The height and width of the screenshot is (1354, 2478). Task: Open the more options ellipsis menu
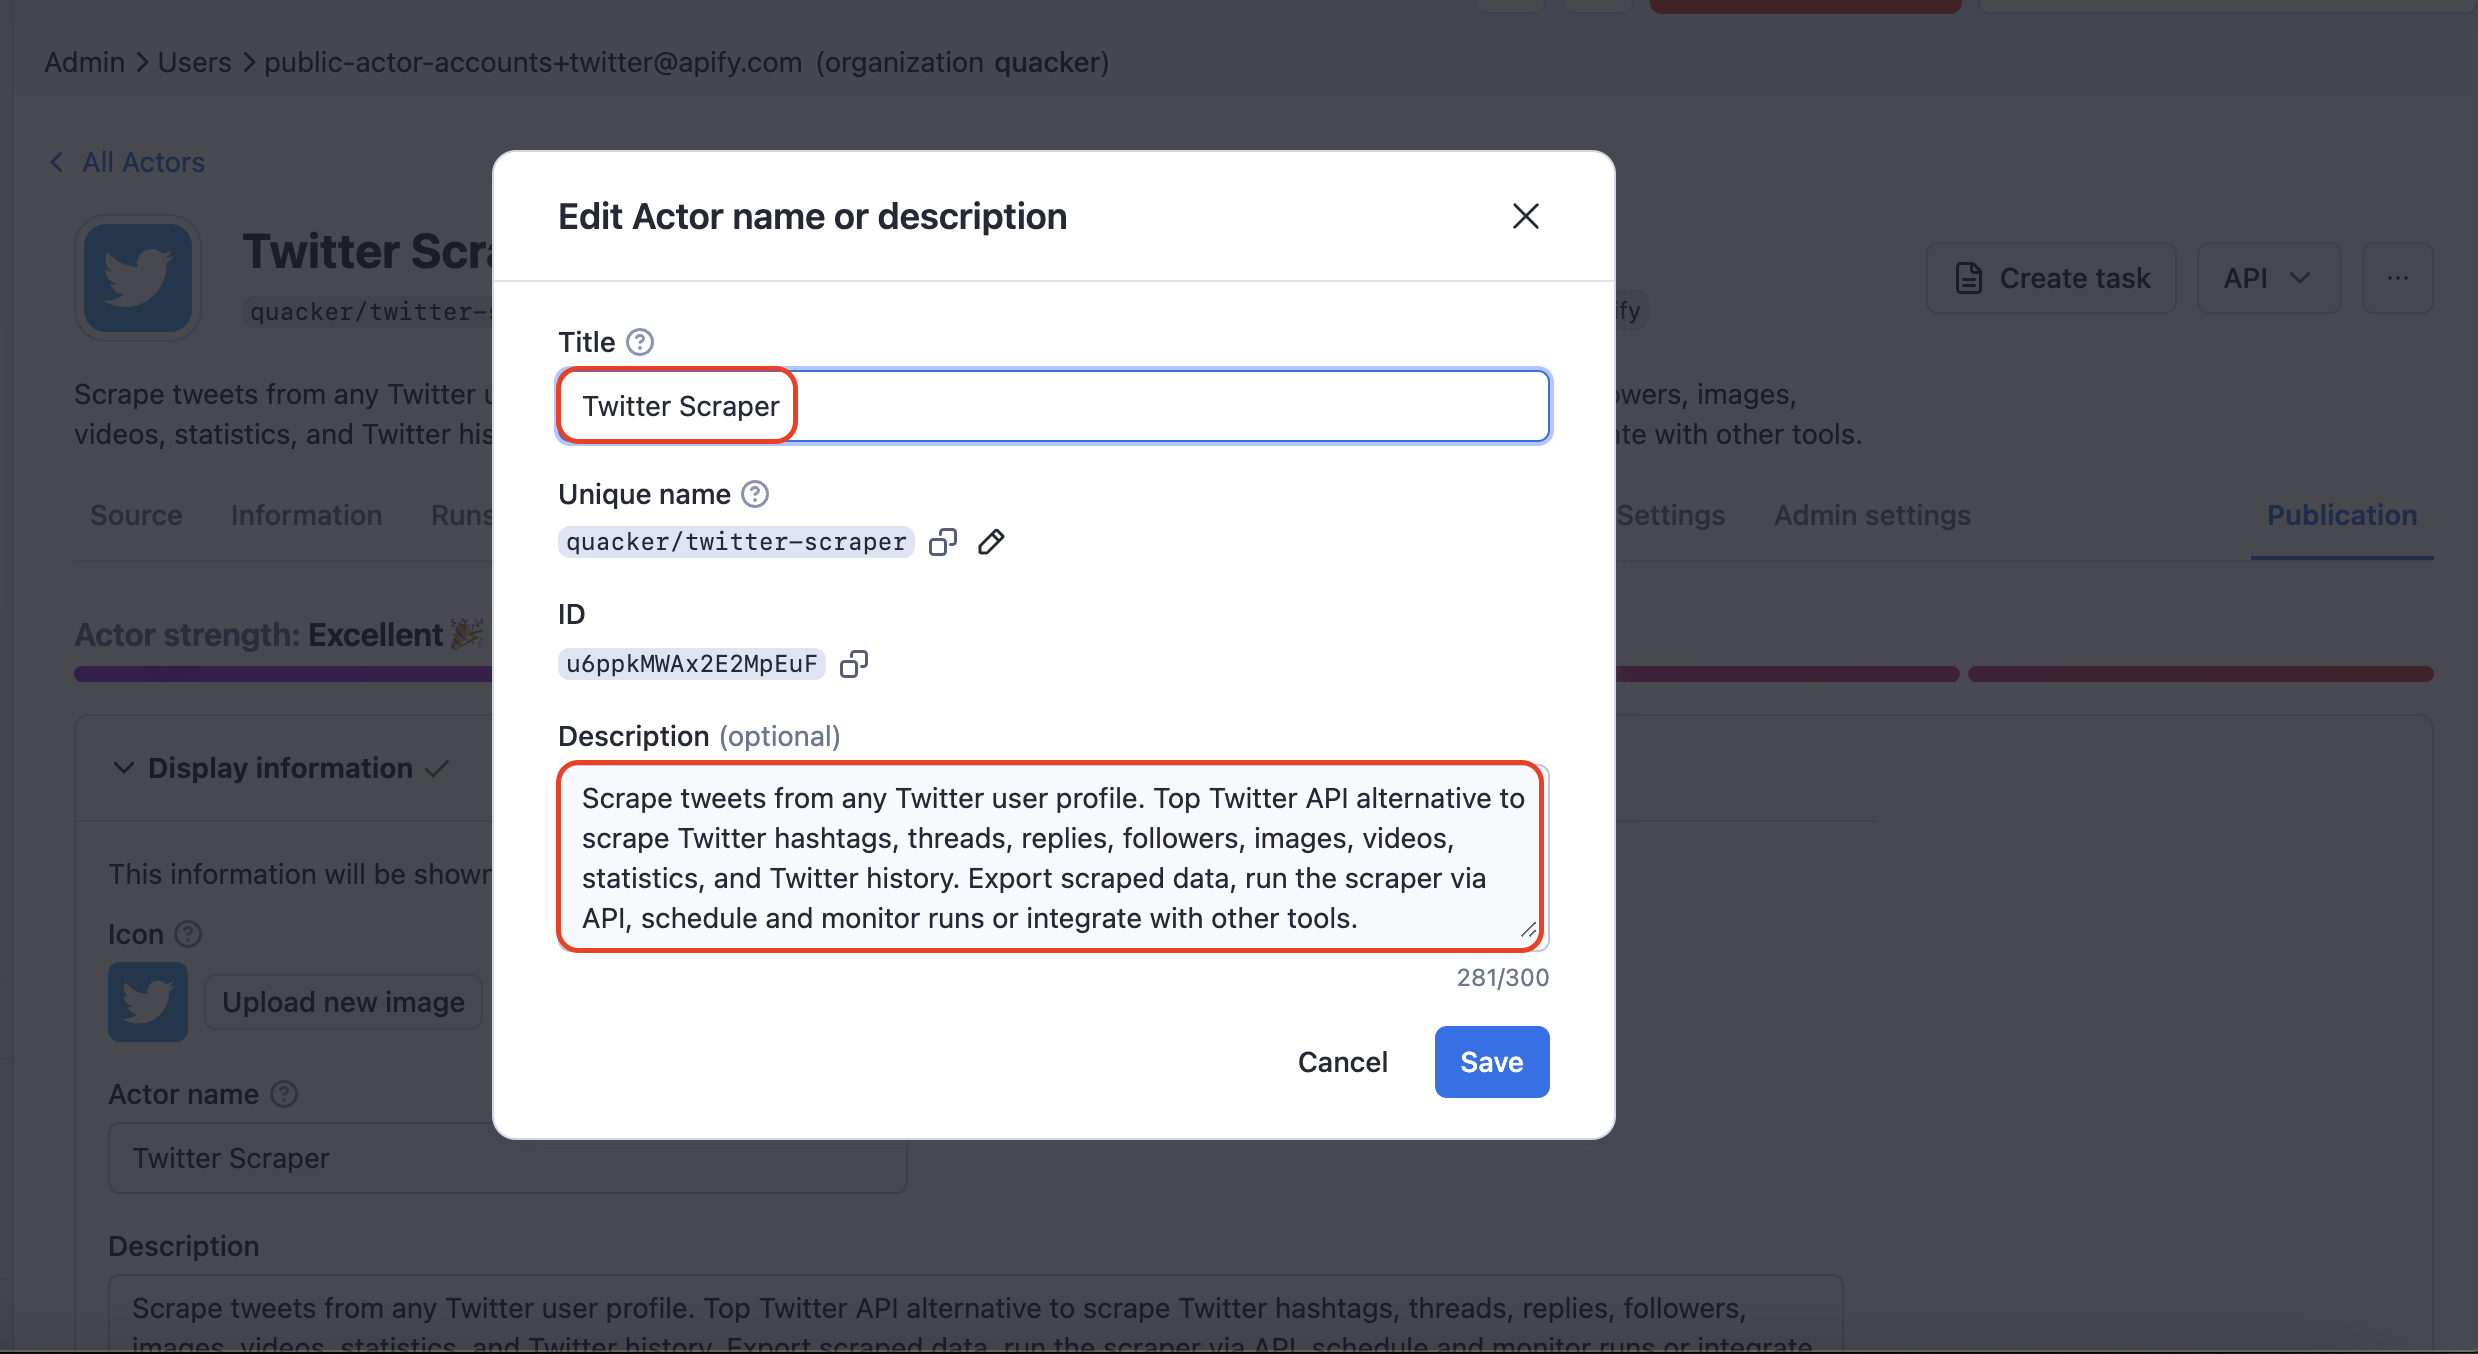[2398, 277]
